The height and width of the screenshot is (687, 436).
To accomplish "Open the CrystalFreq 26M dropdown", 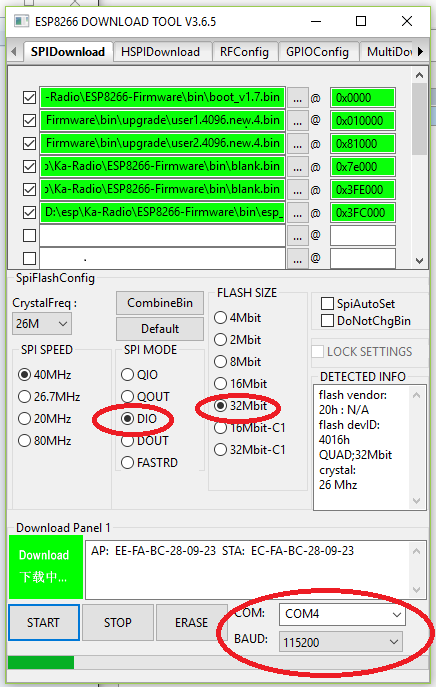I will pyautogui.click(x=42, y=324).
